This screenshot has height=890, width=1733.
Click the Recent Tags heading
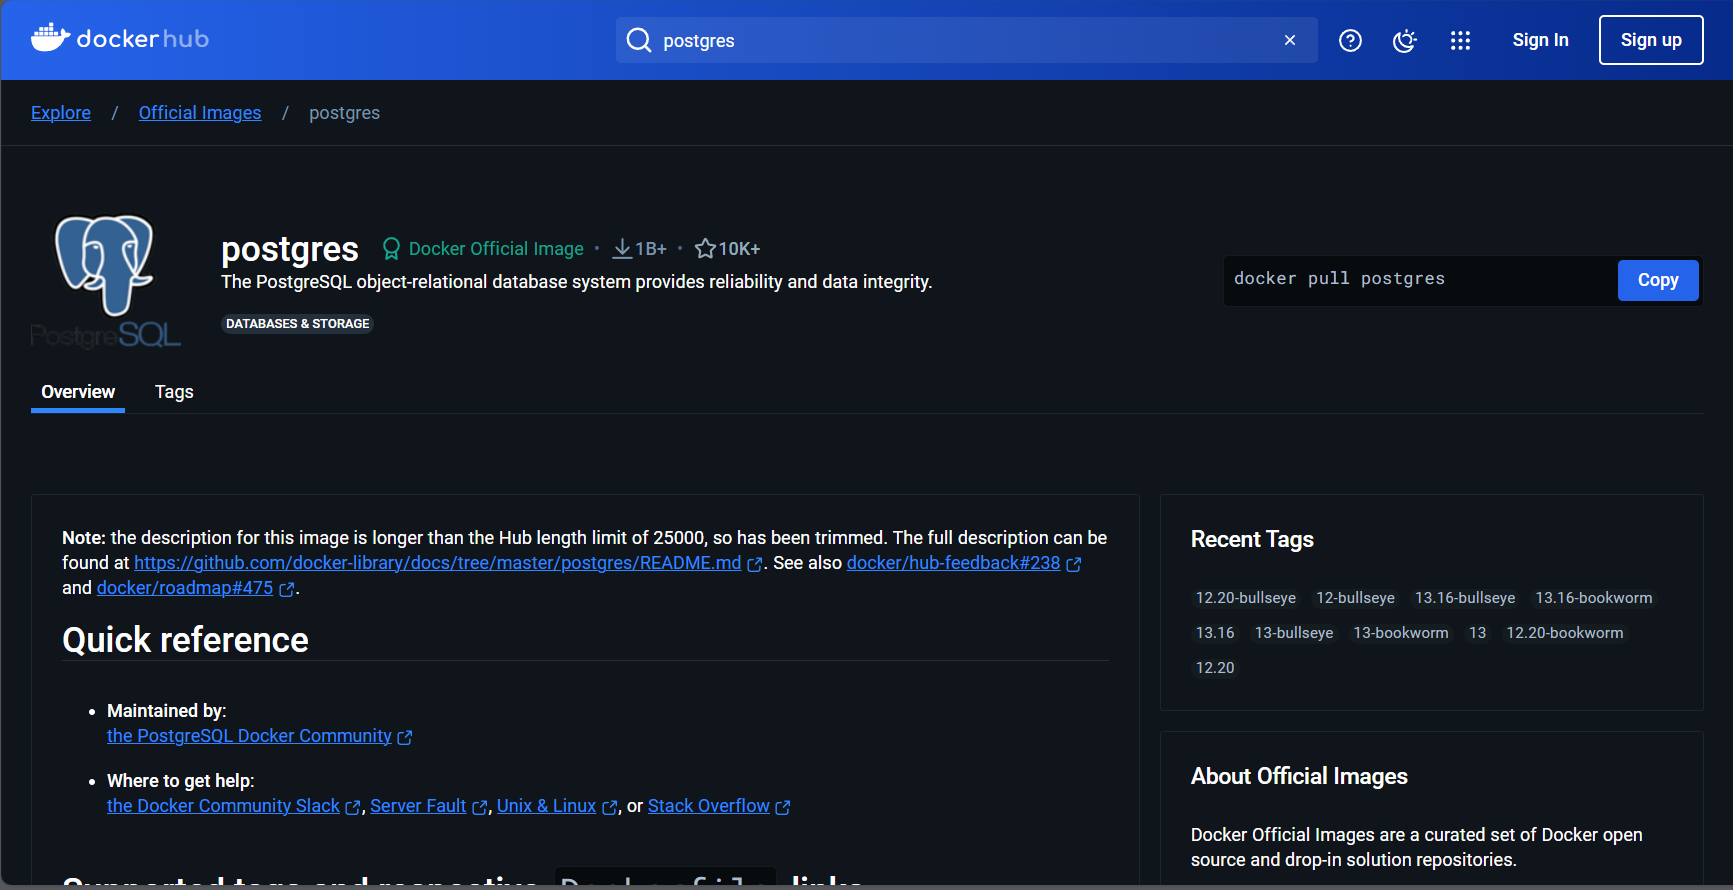[1252, 540]
